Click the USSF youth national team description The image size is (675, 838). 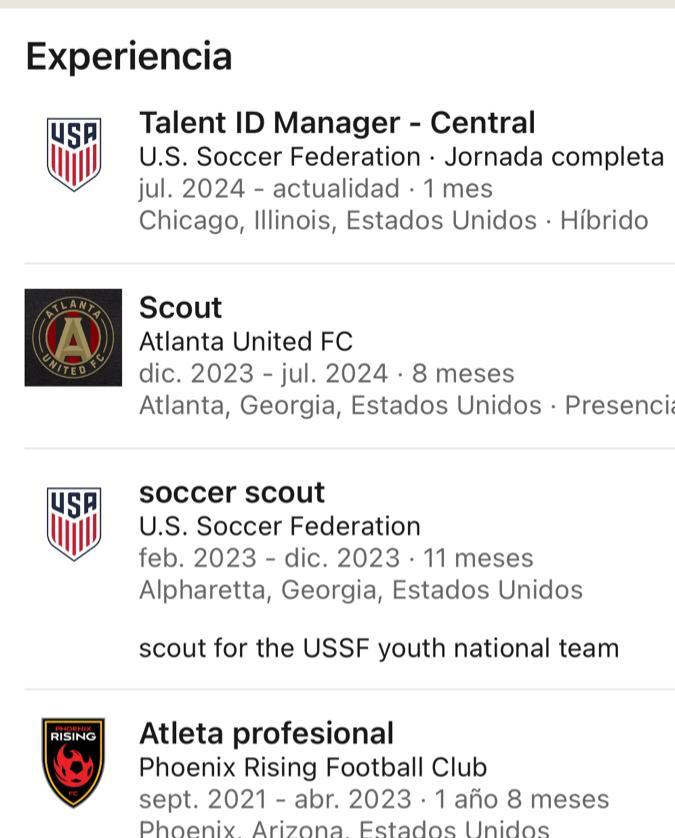pos(378,648)
